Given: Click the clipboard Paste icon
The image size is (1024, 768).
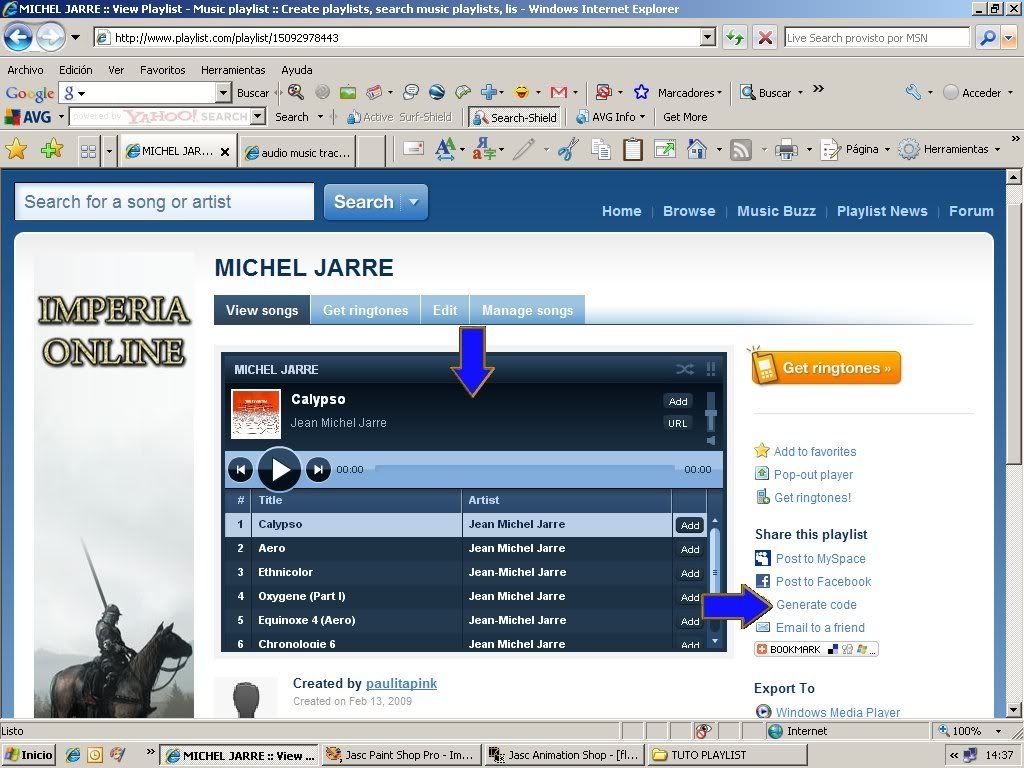Looking at the screenshot, I should (632, 150).
